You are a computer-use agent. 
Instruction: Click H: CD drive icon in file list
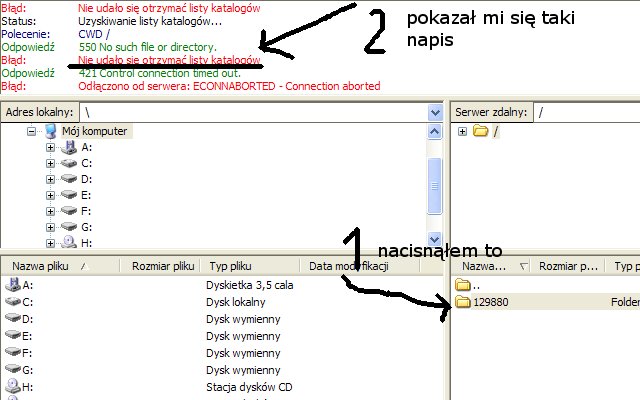click(x=13, y=386)
